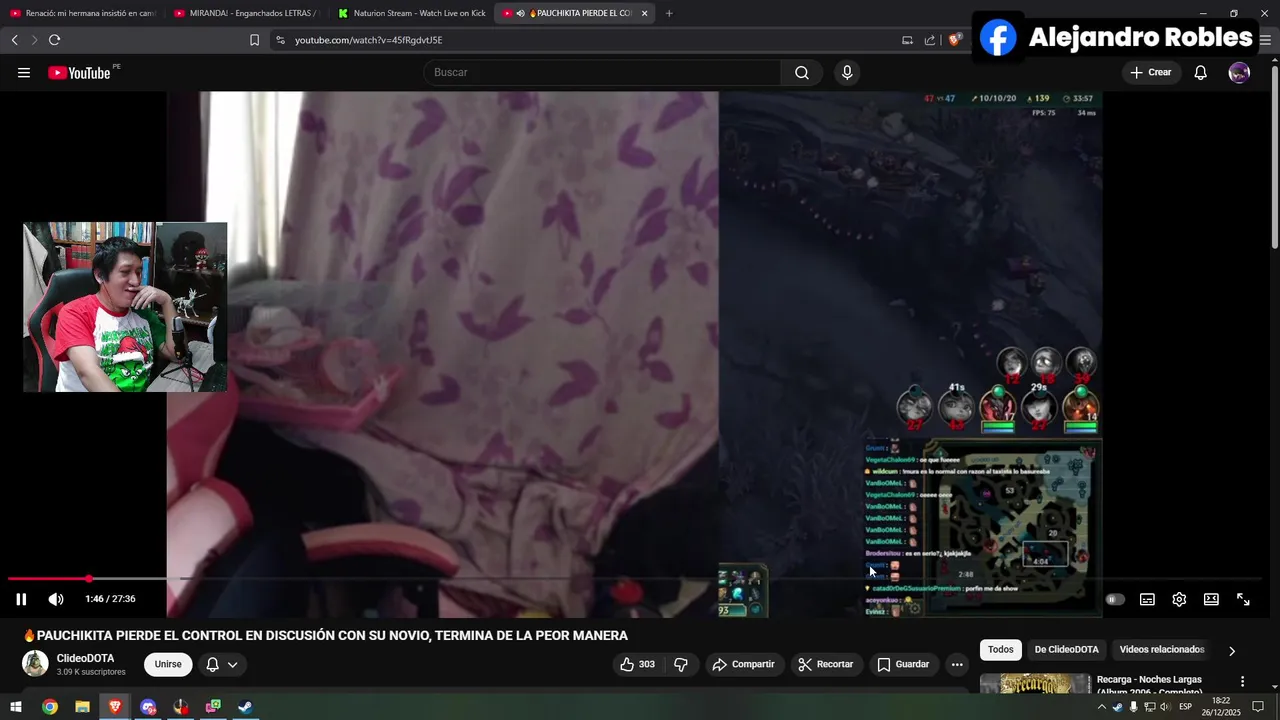The width and height of the screenshot is (1280, 720).
Task: Click the page vertical scrollbar
Action: point(1274,155)
